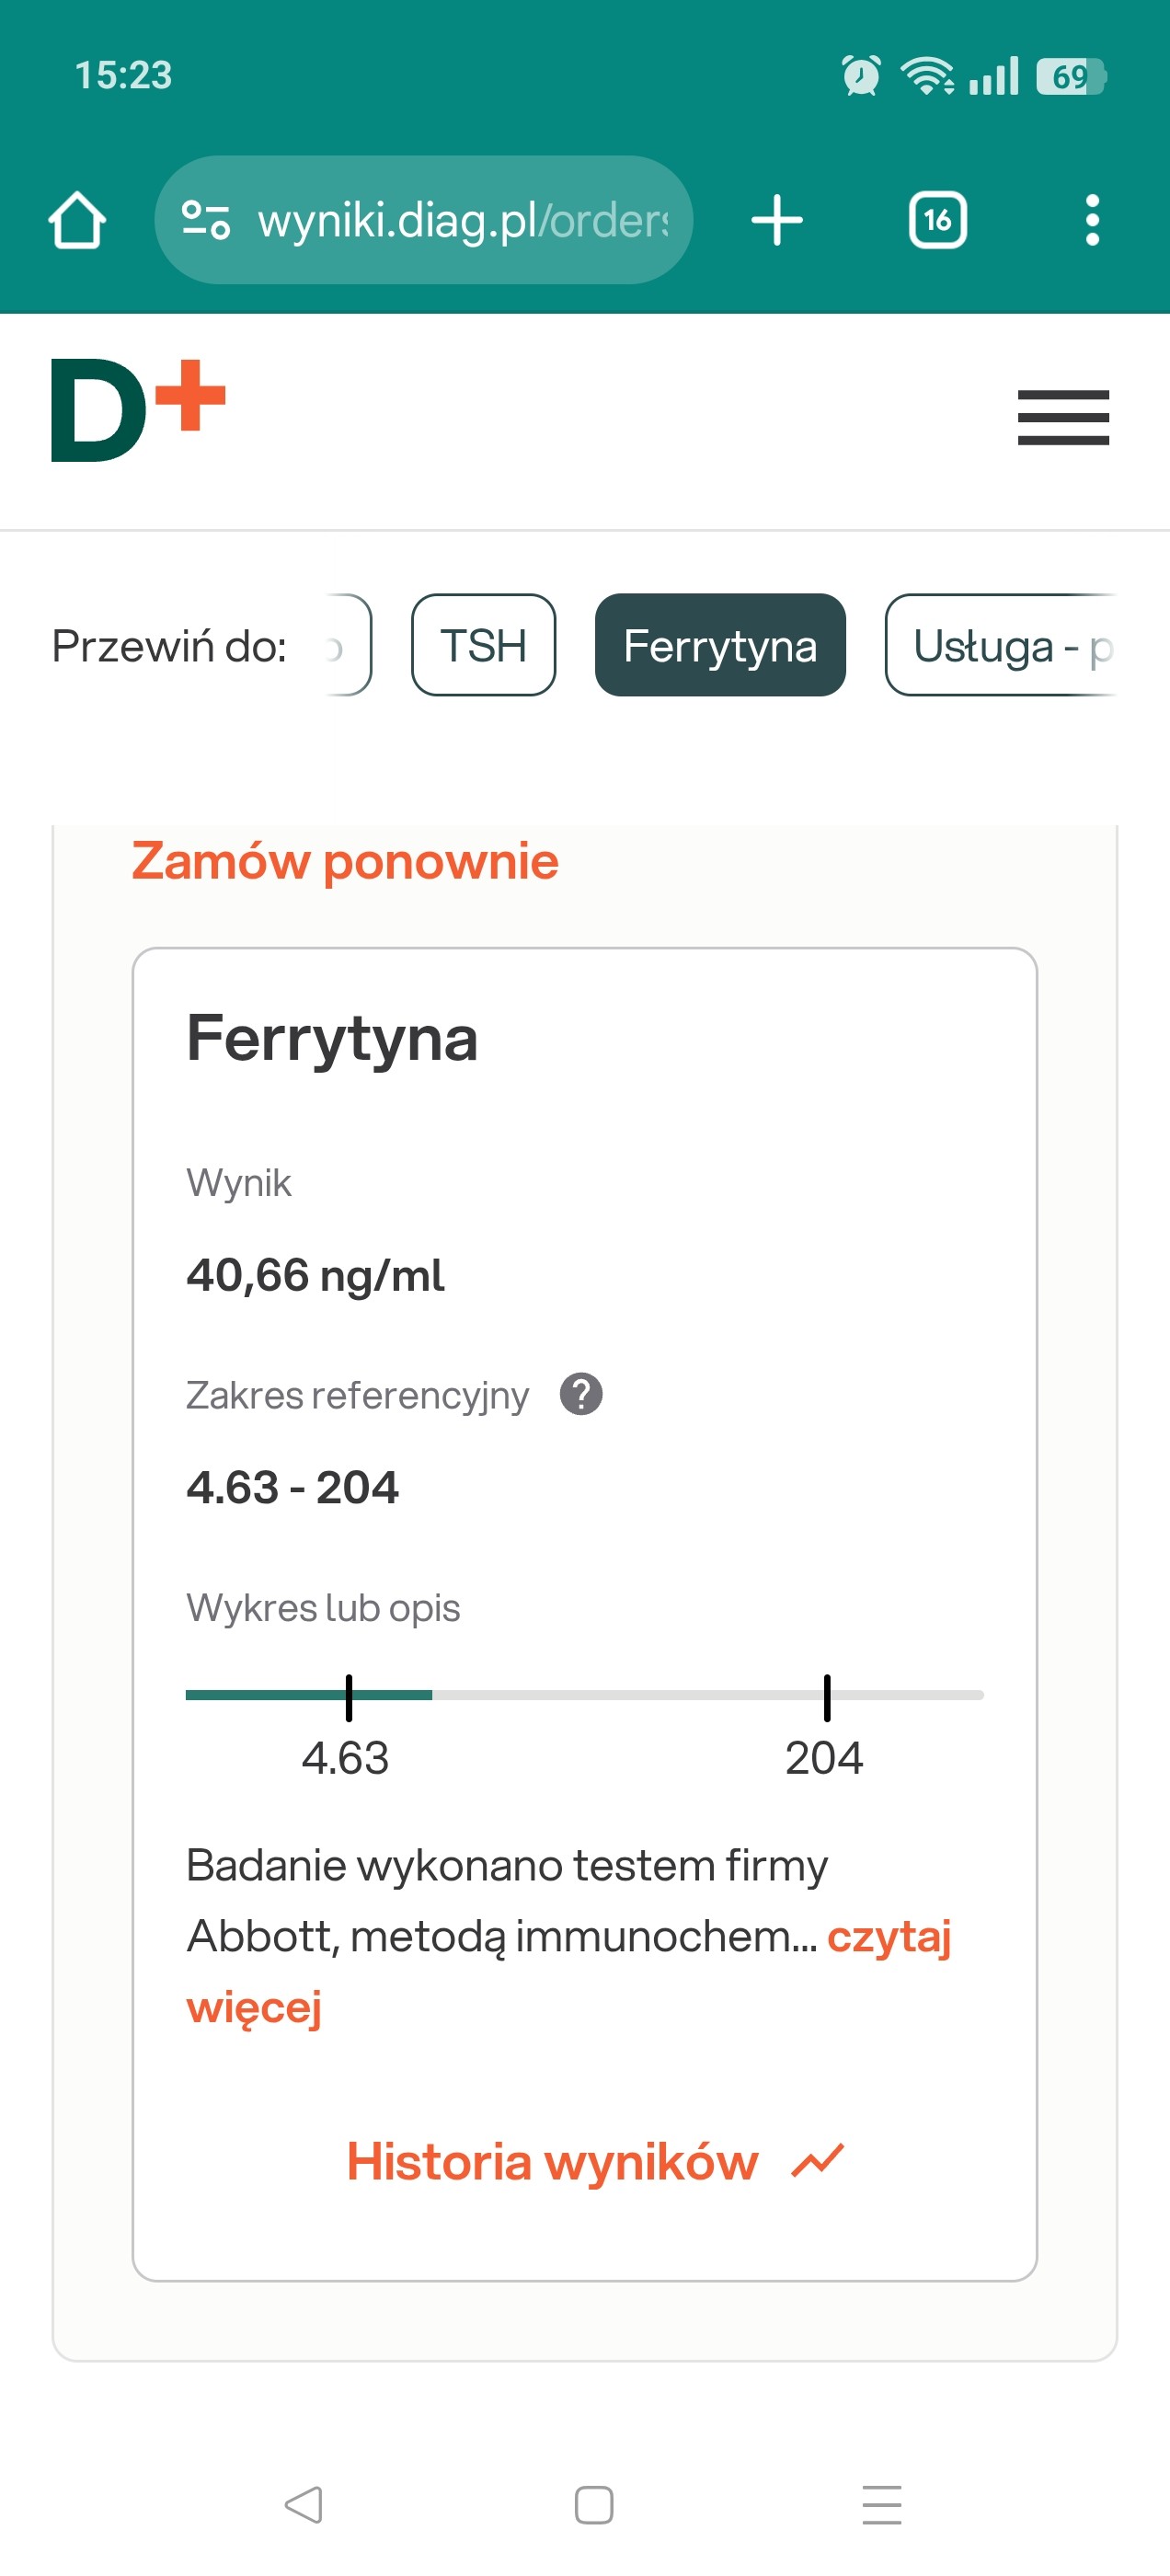The image size is (1170, 2576).
Task: Click the 4.63 marker on range chart
Action: click(348, 1697)
